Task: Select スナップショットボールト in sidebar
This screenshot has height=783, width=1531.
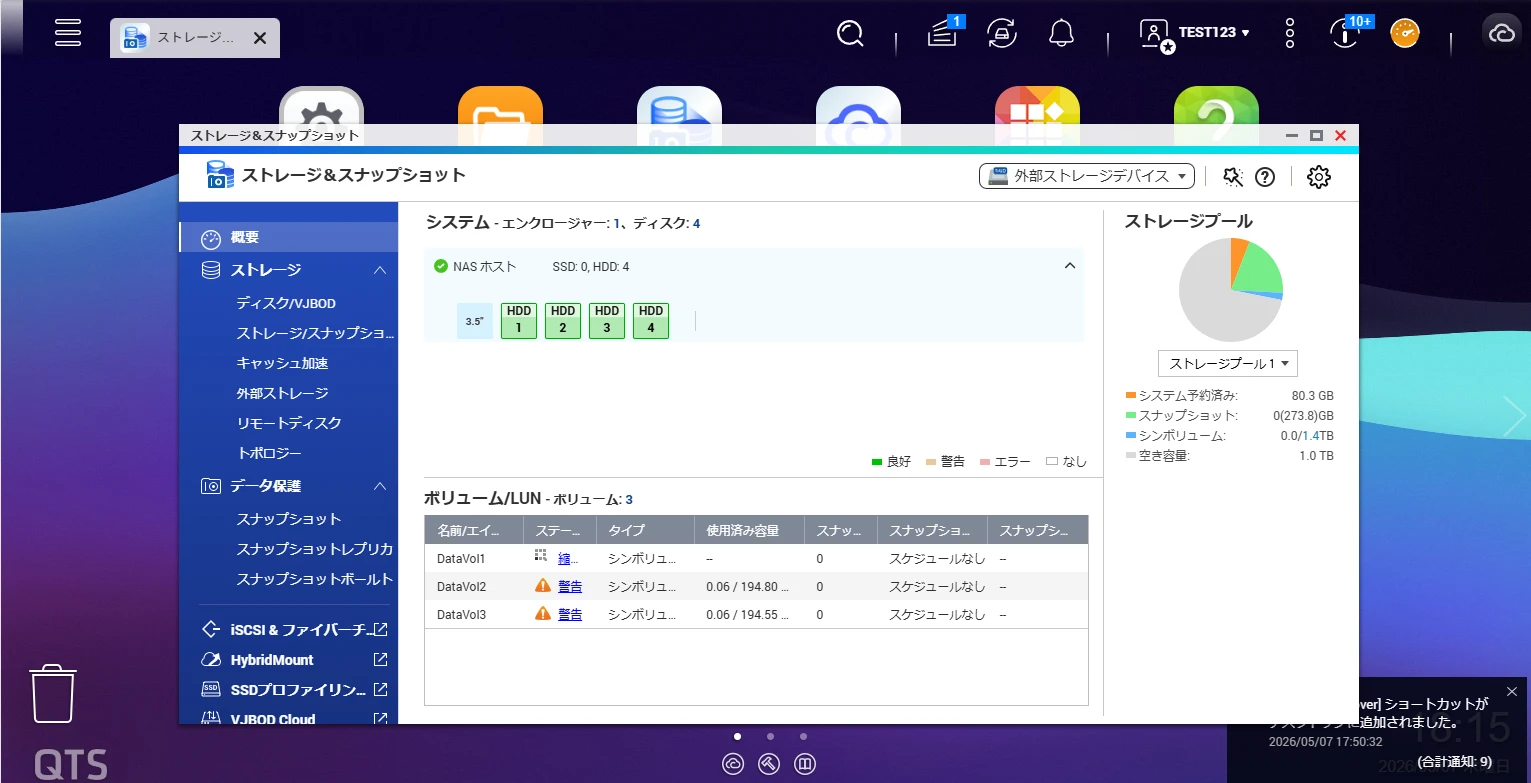Action: (315, 579)
